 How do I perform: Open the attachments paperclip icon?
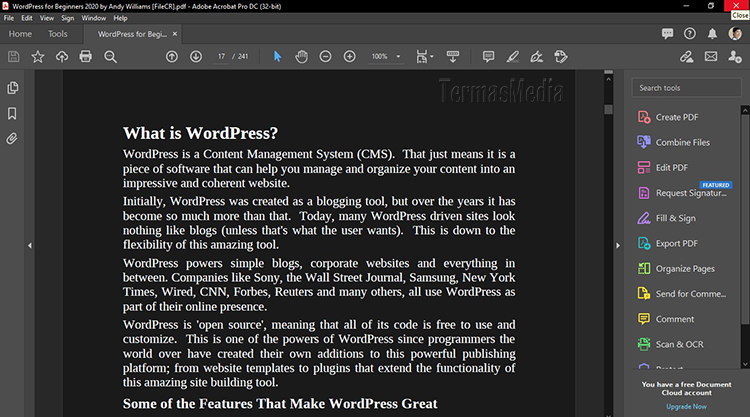click(x=12, y=139)
